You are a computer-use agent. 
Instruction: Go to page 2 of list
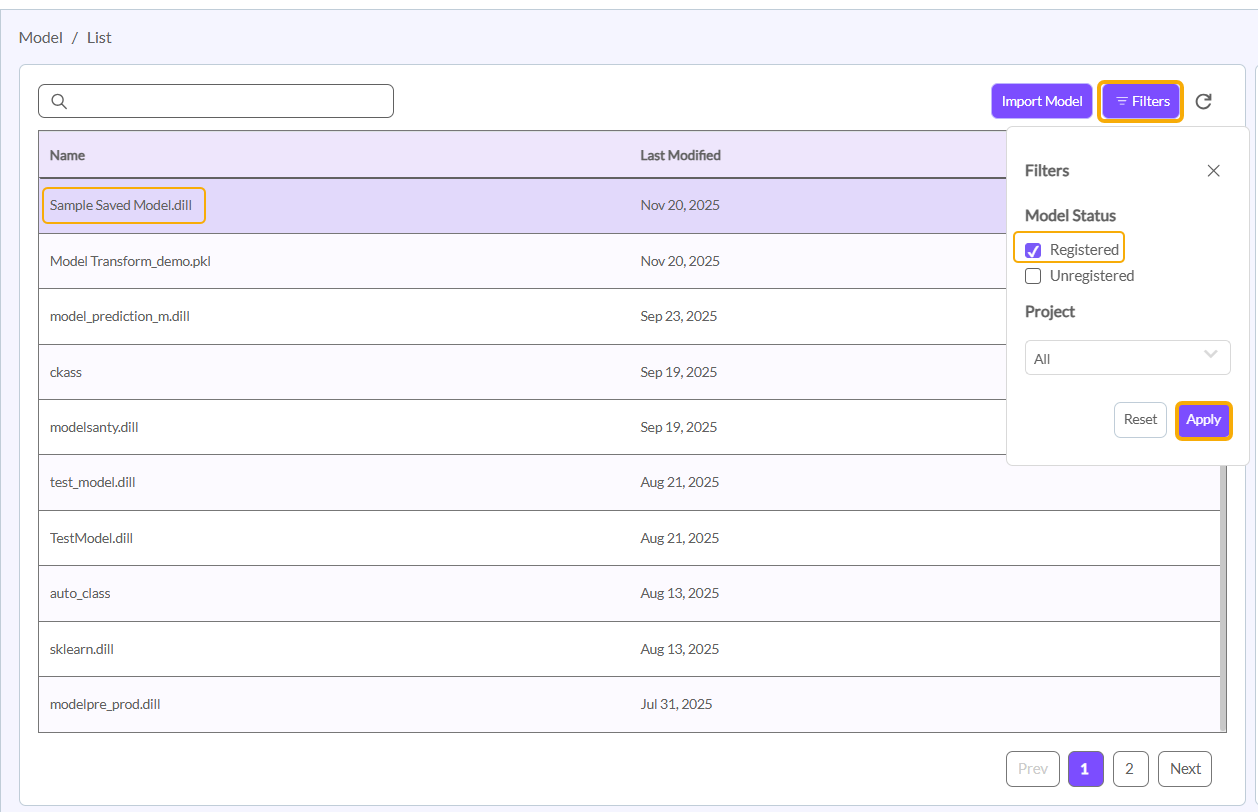pyautogui.click(x=1130, y=769)
